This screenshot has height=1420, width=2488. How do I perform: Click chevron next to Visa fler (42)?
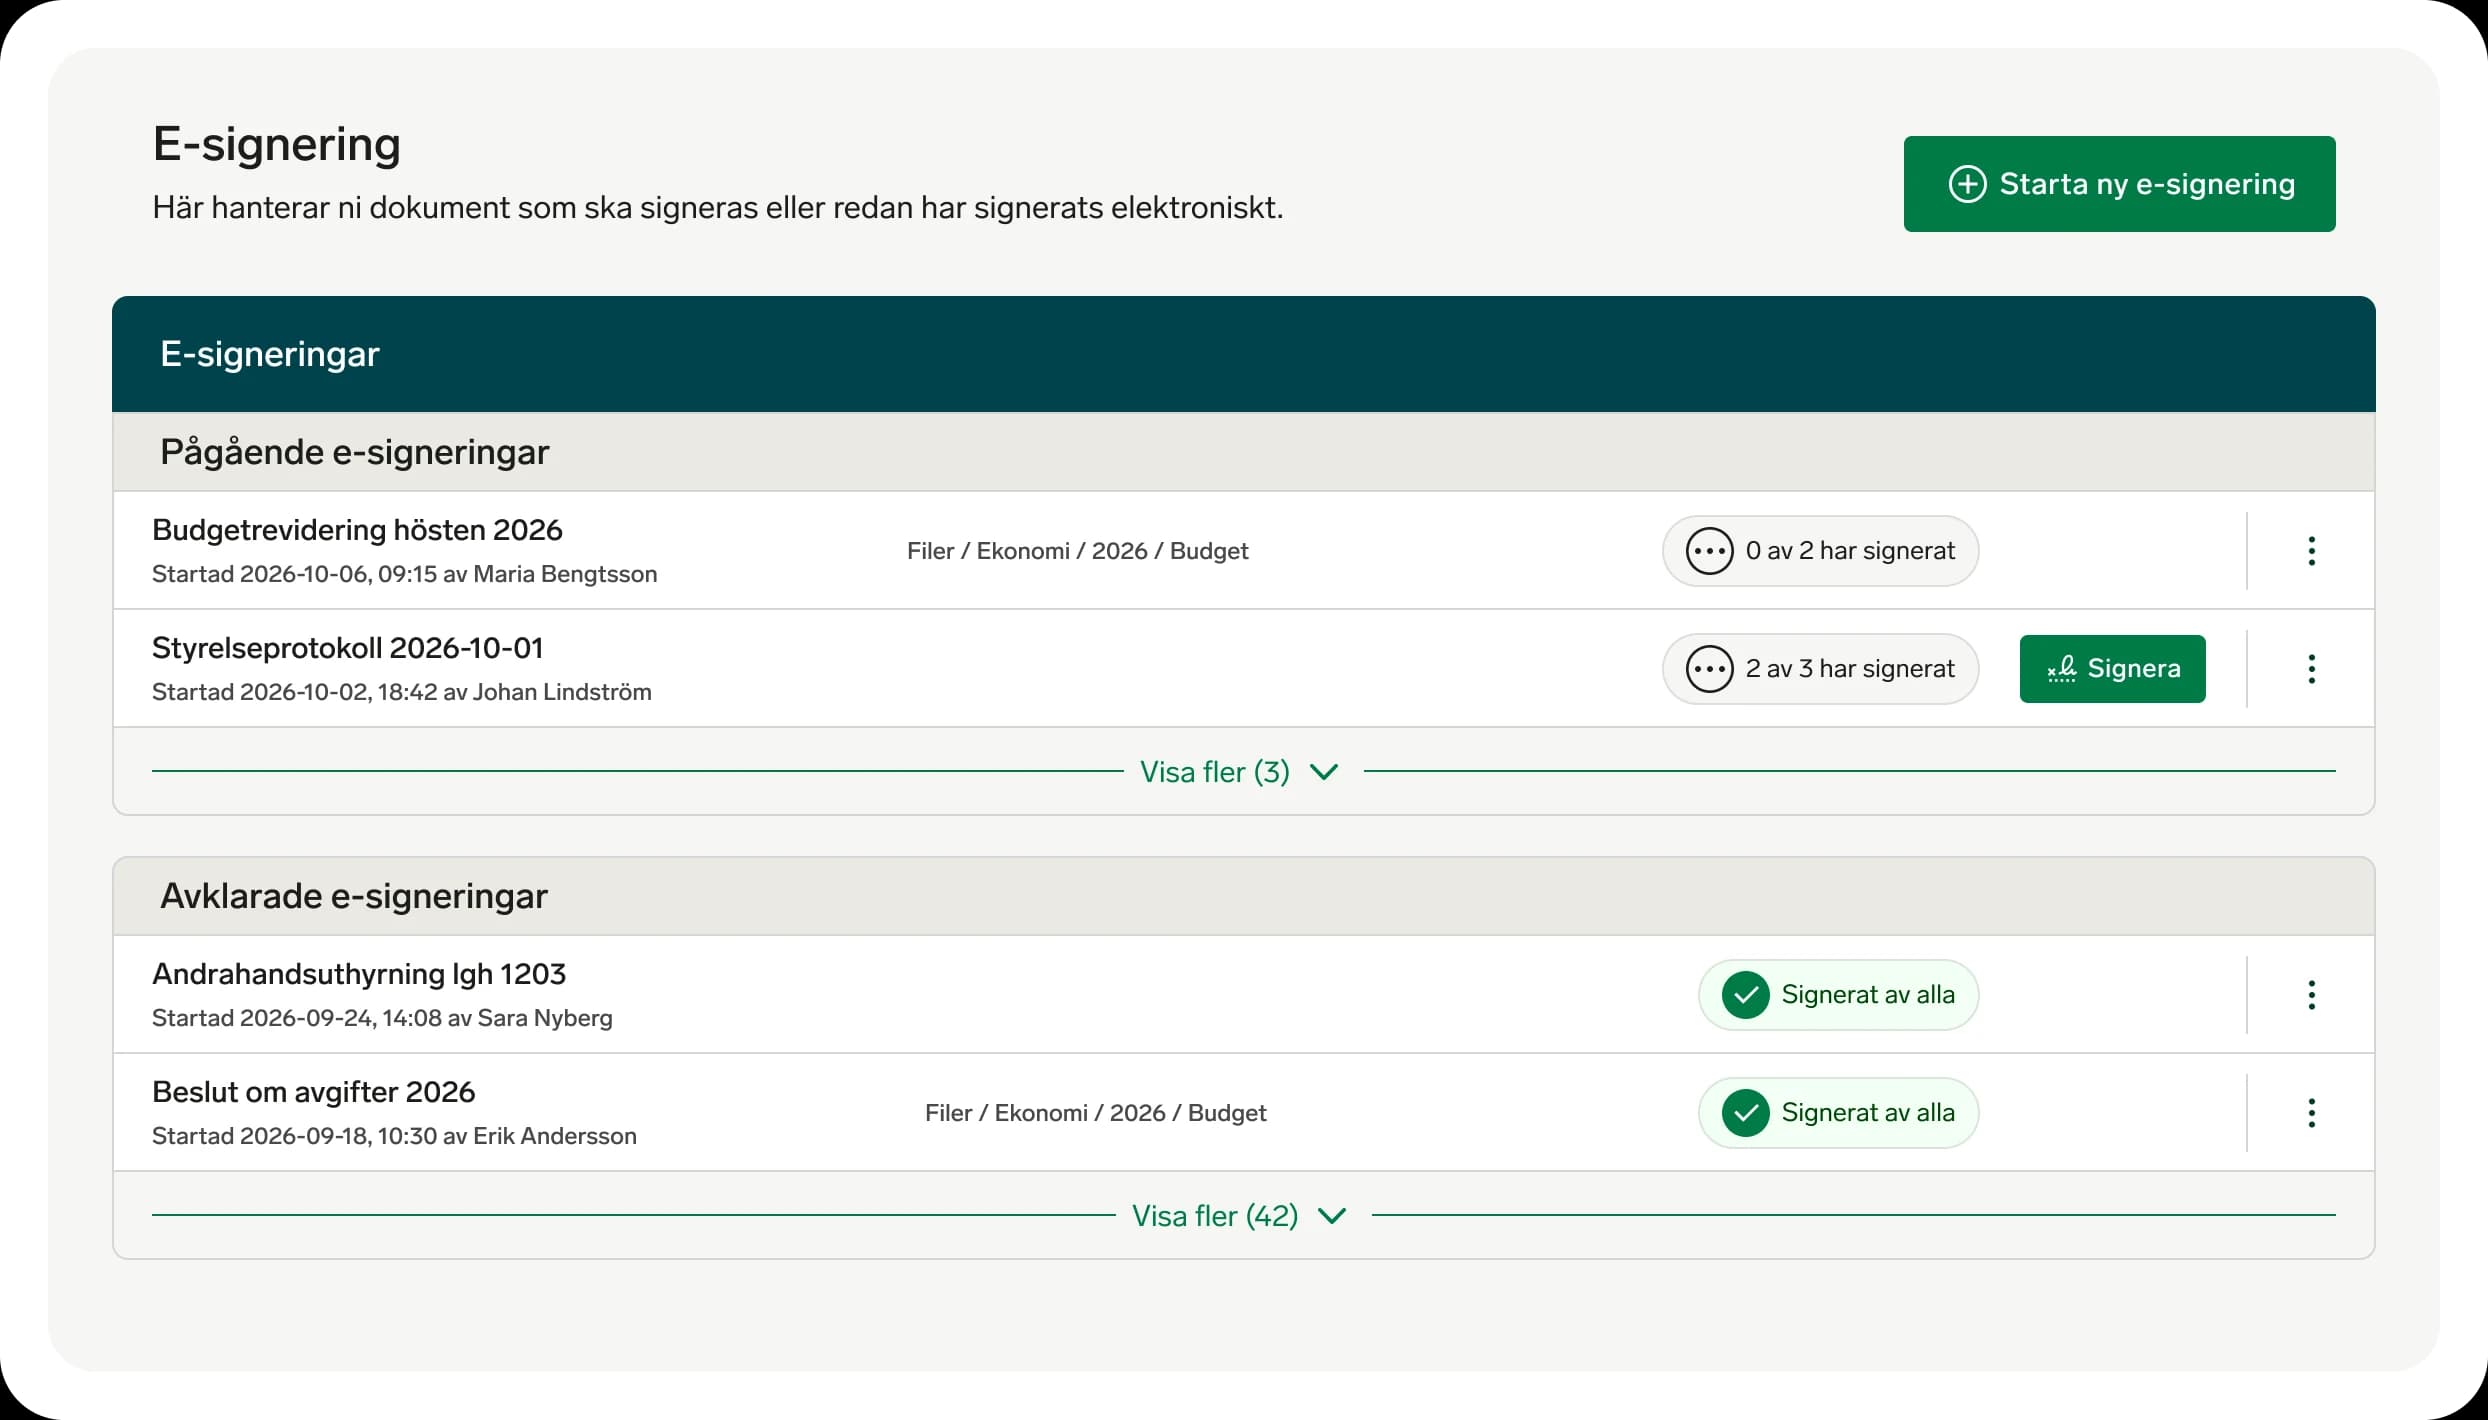(x=1332, y=1216)
